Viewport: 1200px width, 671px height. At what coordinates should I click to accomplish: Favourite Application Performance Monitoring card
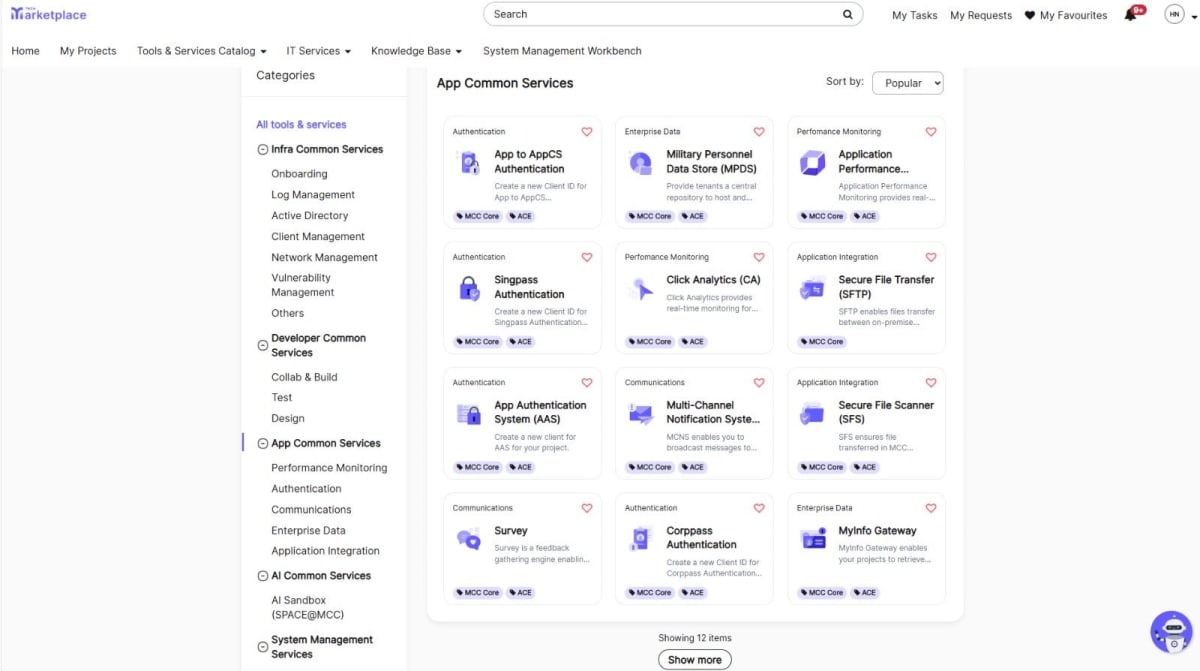(x=931, y=132)
